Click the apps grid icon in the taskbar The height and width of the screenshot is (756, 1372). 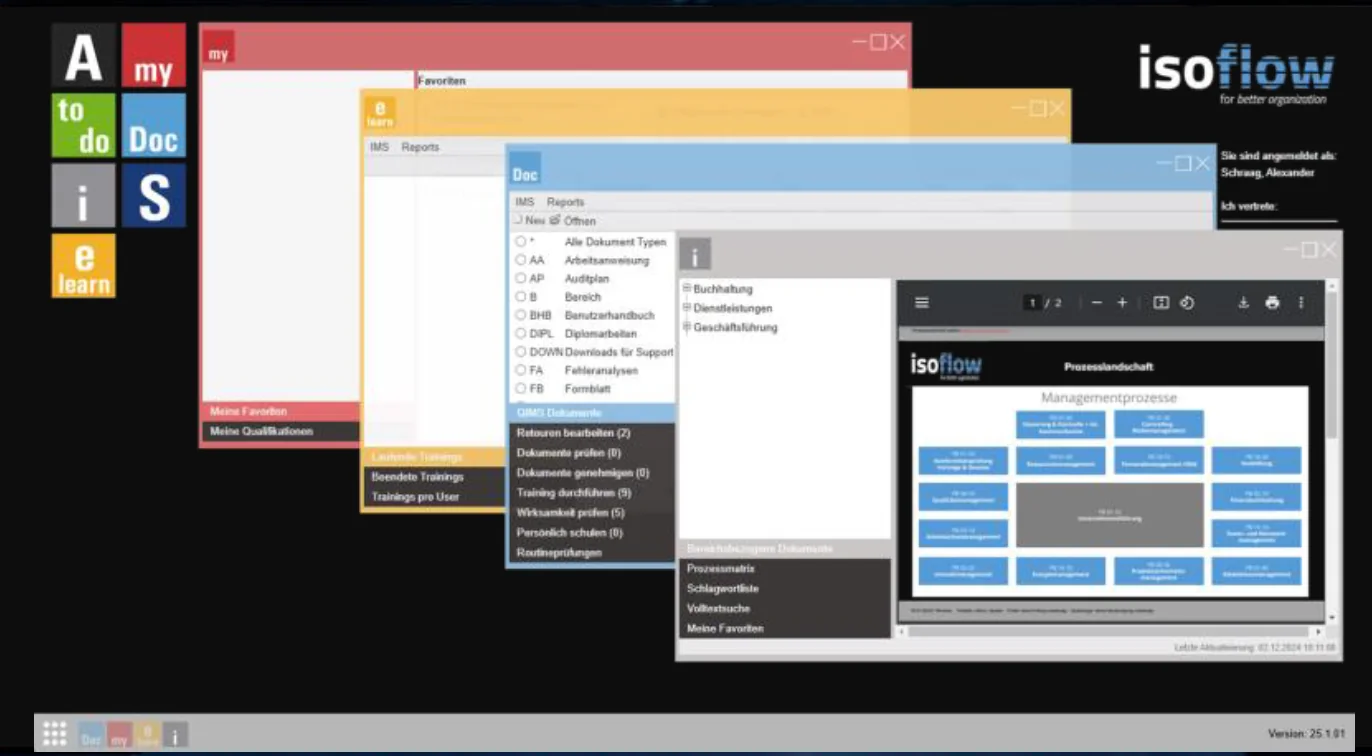point(55,735)
